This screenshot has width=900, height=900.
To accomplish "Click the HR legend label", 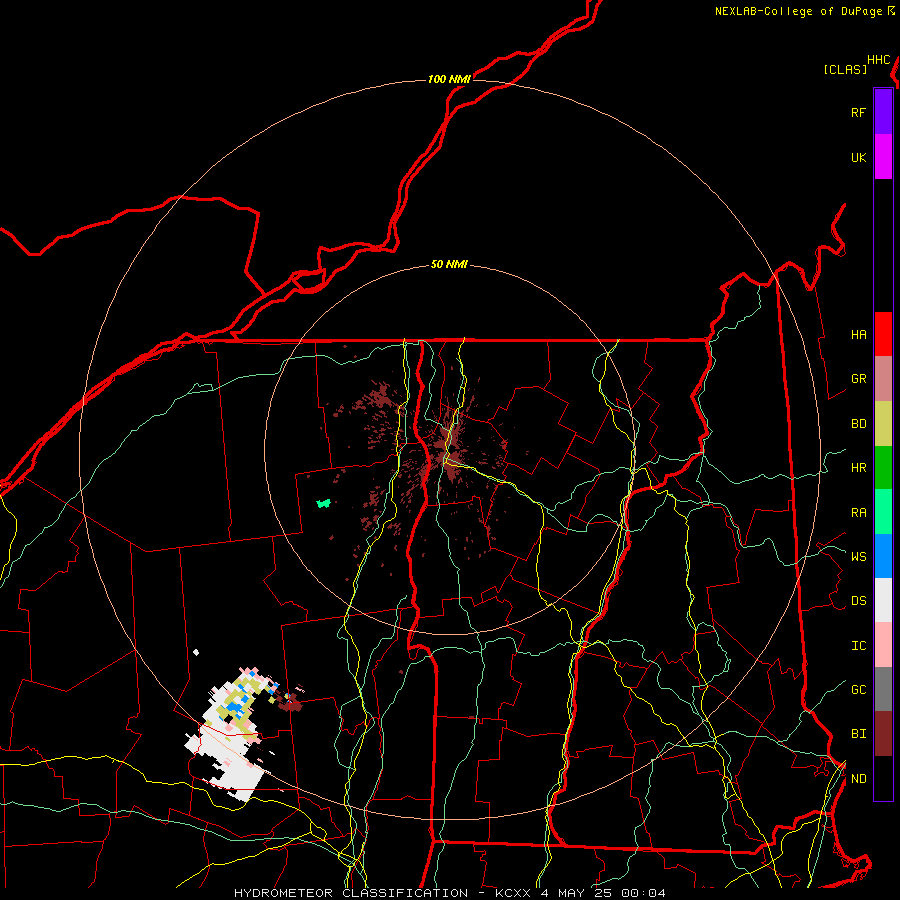I will 858,468.
